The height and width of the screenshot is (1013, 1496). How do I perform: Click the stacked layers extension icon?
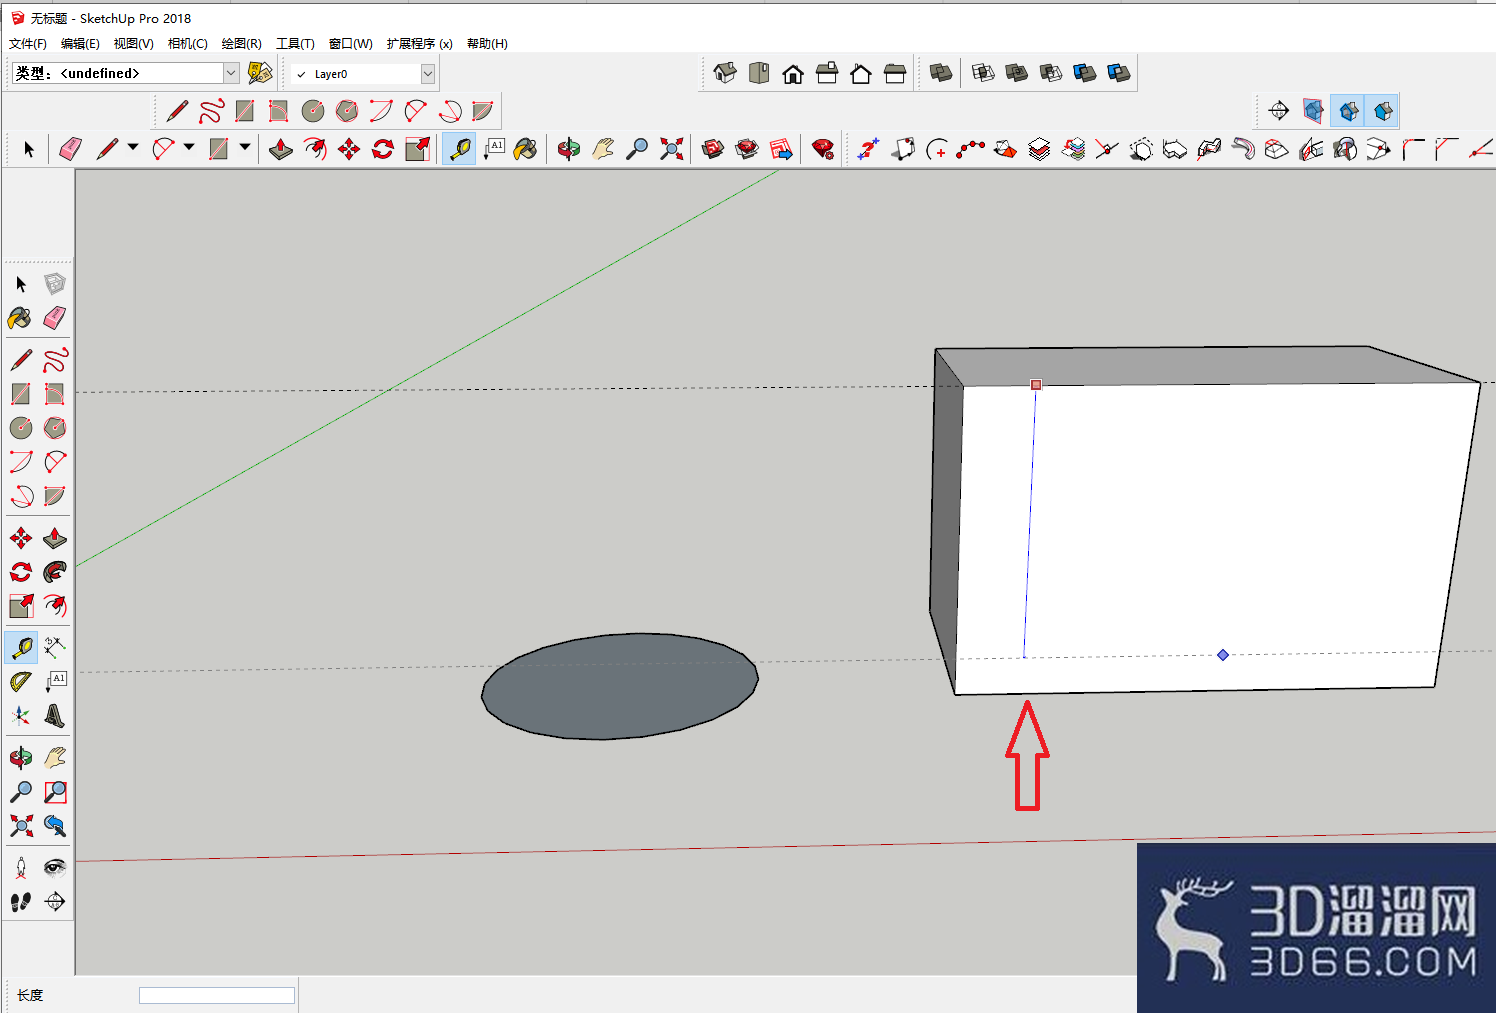[x=1039, y=149]
